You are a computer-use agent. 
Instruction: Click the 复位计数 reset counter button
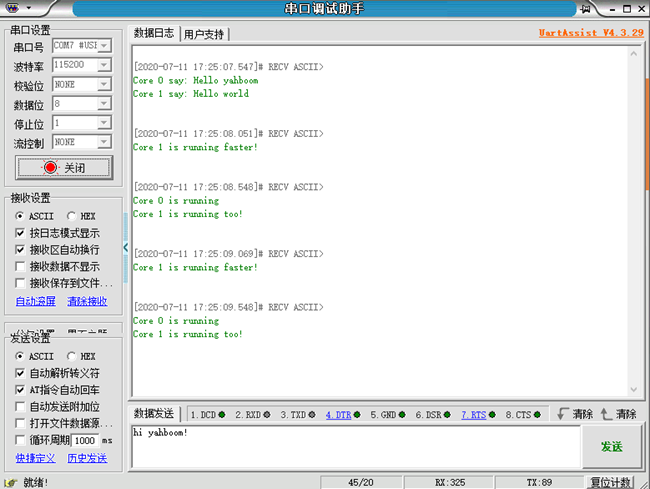tap(611, 482)
